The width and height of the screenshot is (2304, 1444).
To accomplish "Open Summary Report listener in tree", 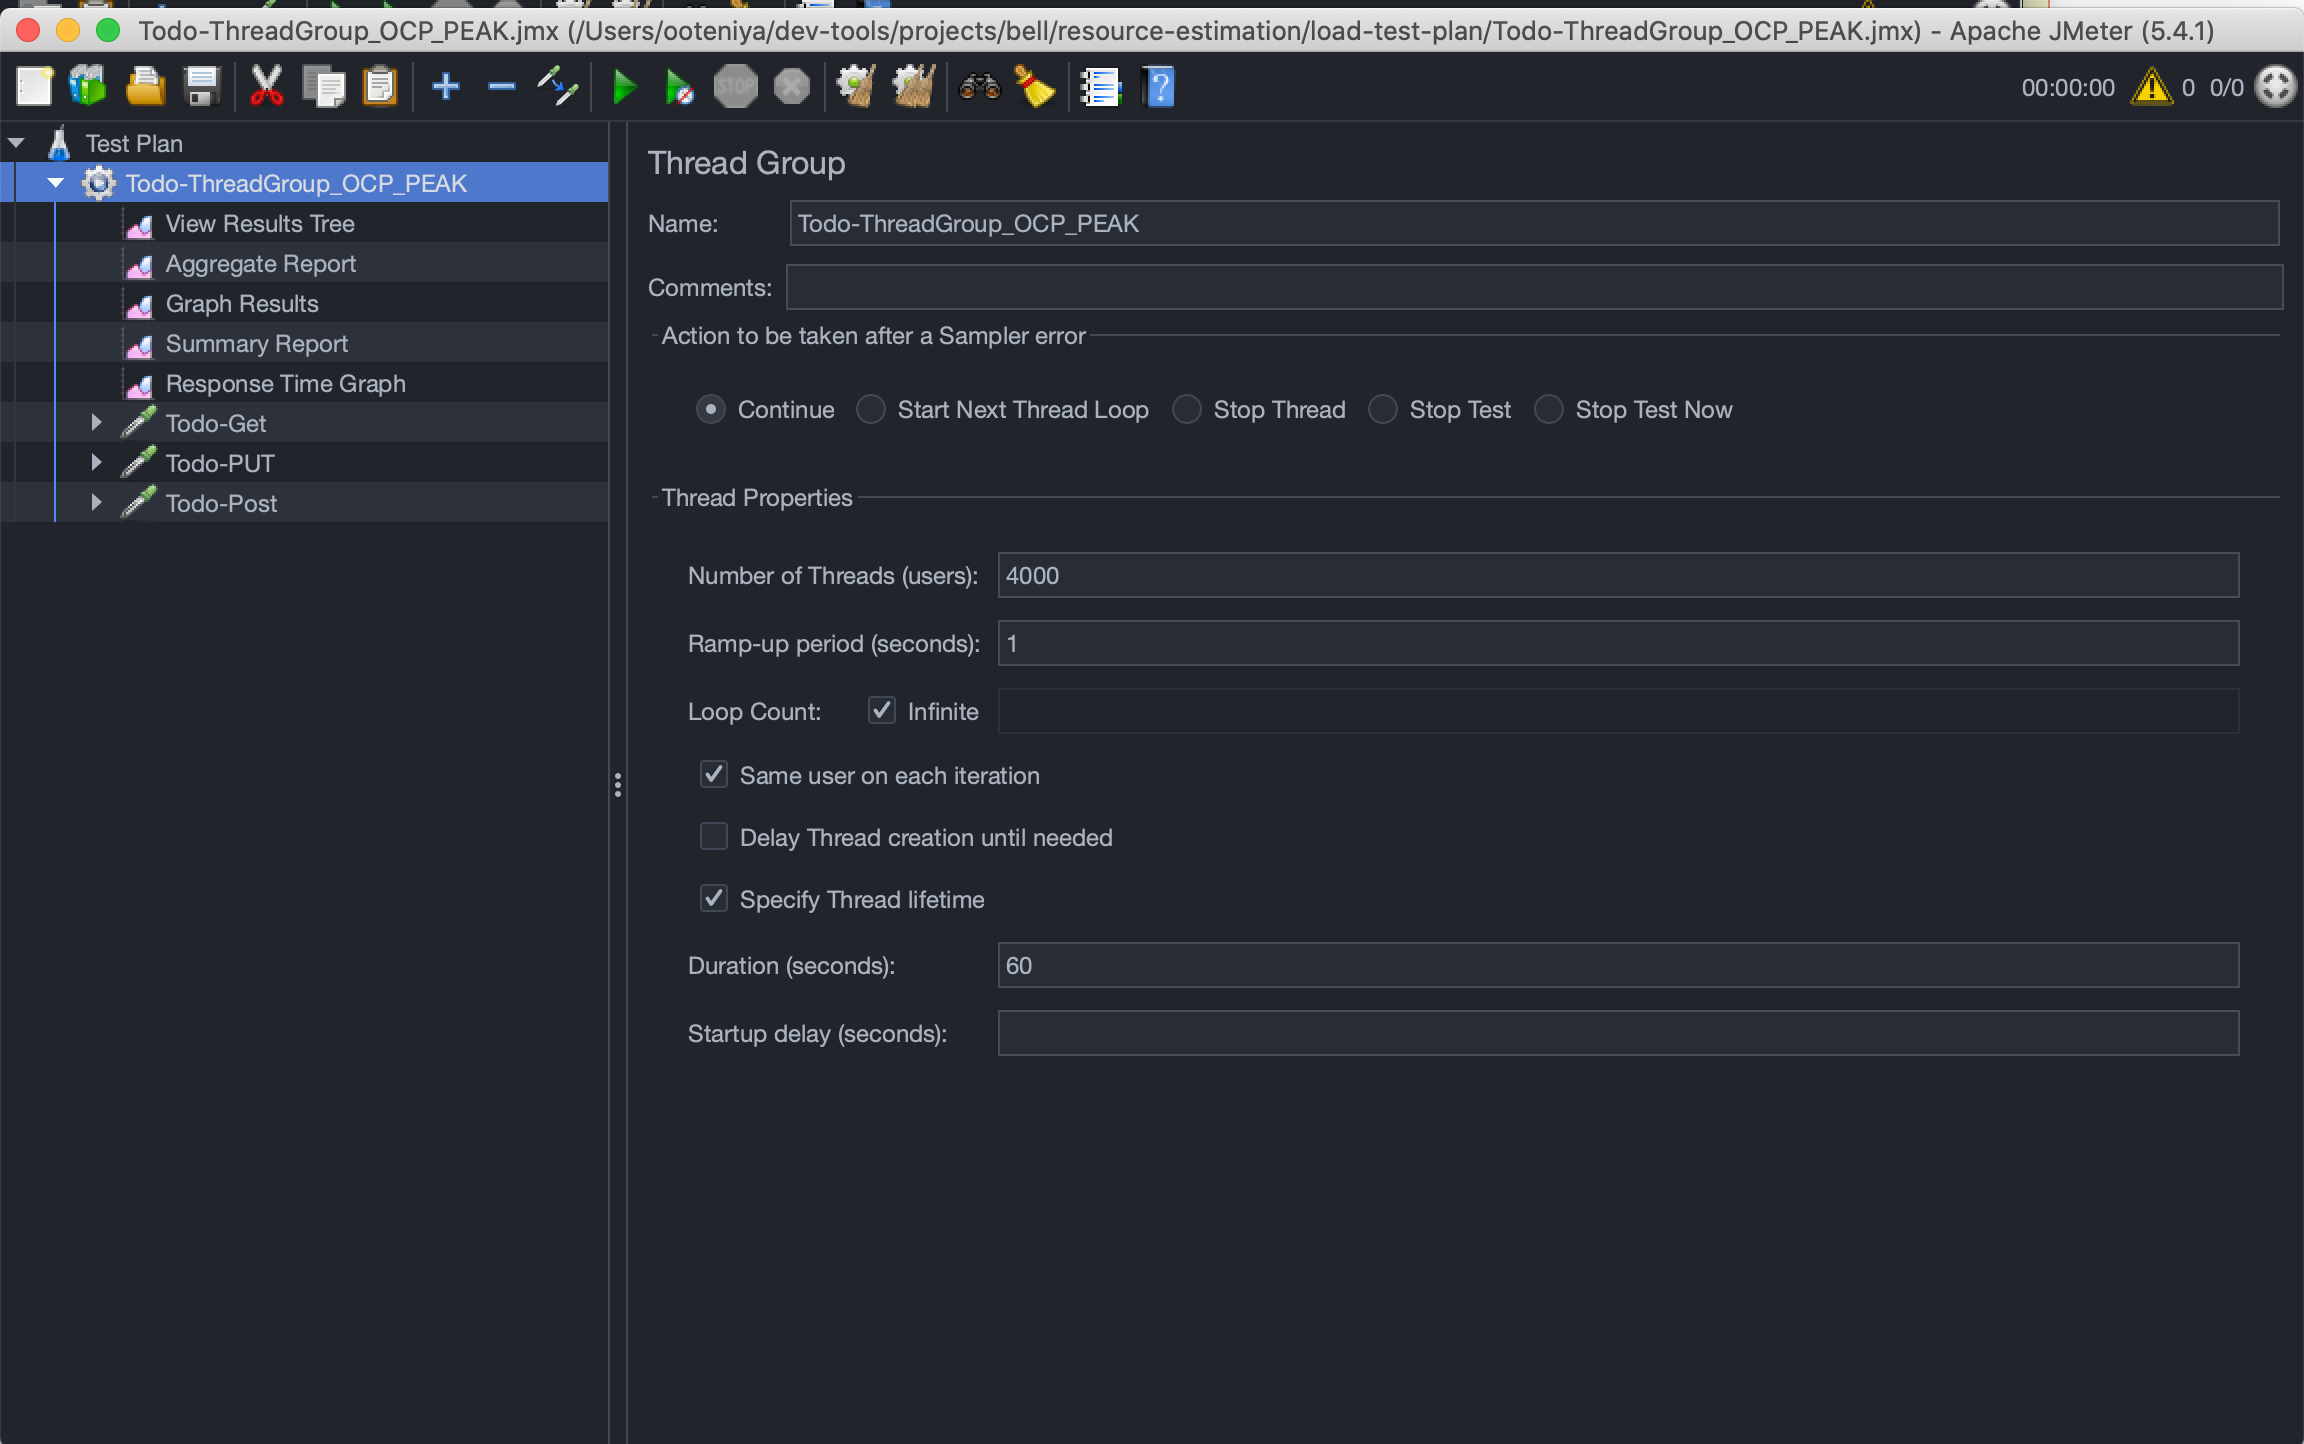I will click(x=256, y=344).
